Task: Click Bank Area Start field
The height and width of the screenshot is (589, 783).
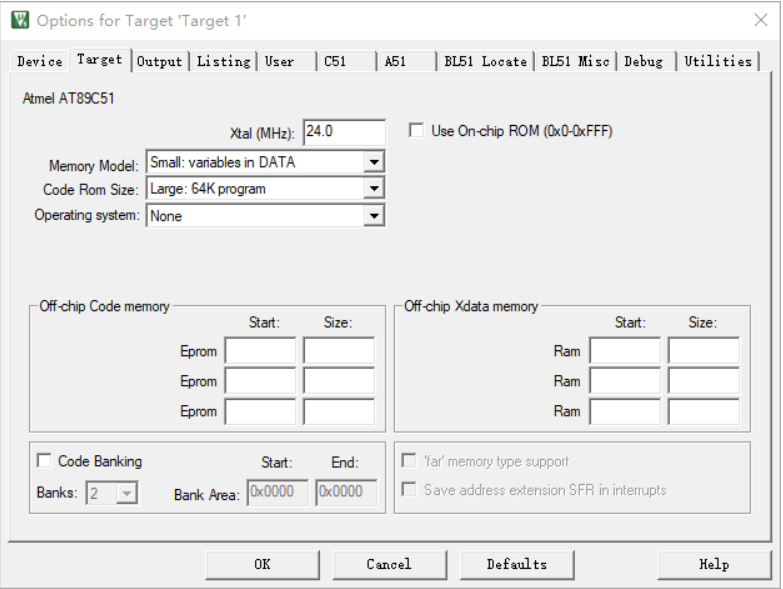Action: coord(277,492)
